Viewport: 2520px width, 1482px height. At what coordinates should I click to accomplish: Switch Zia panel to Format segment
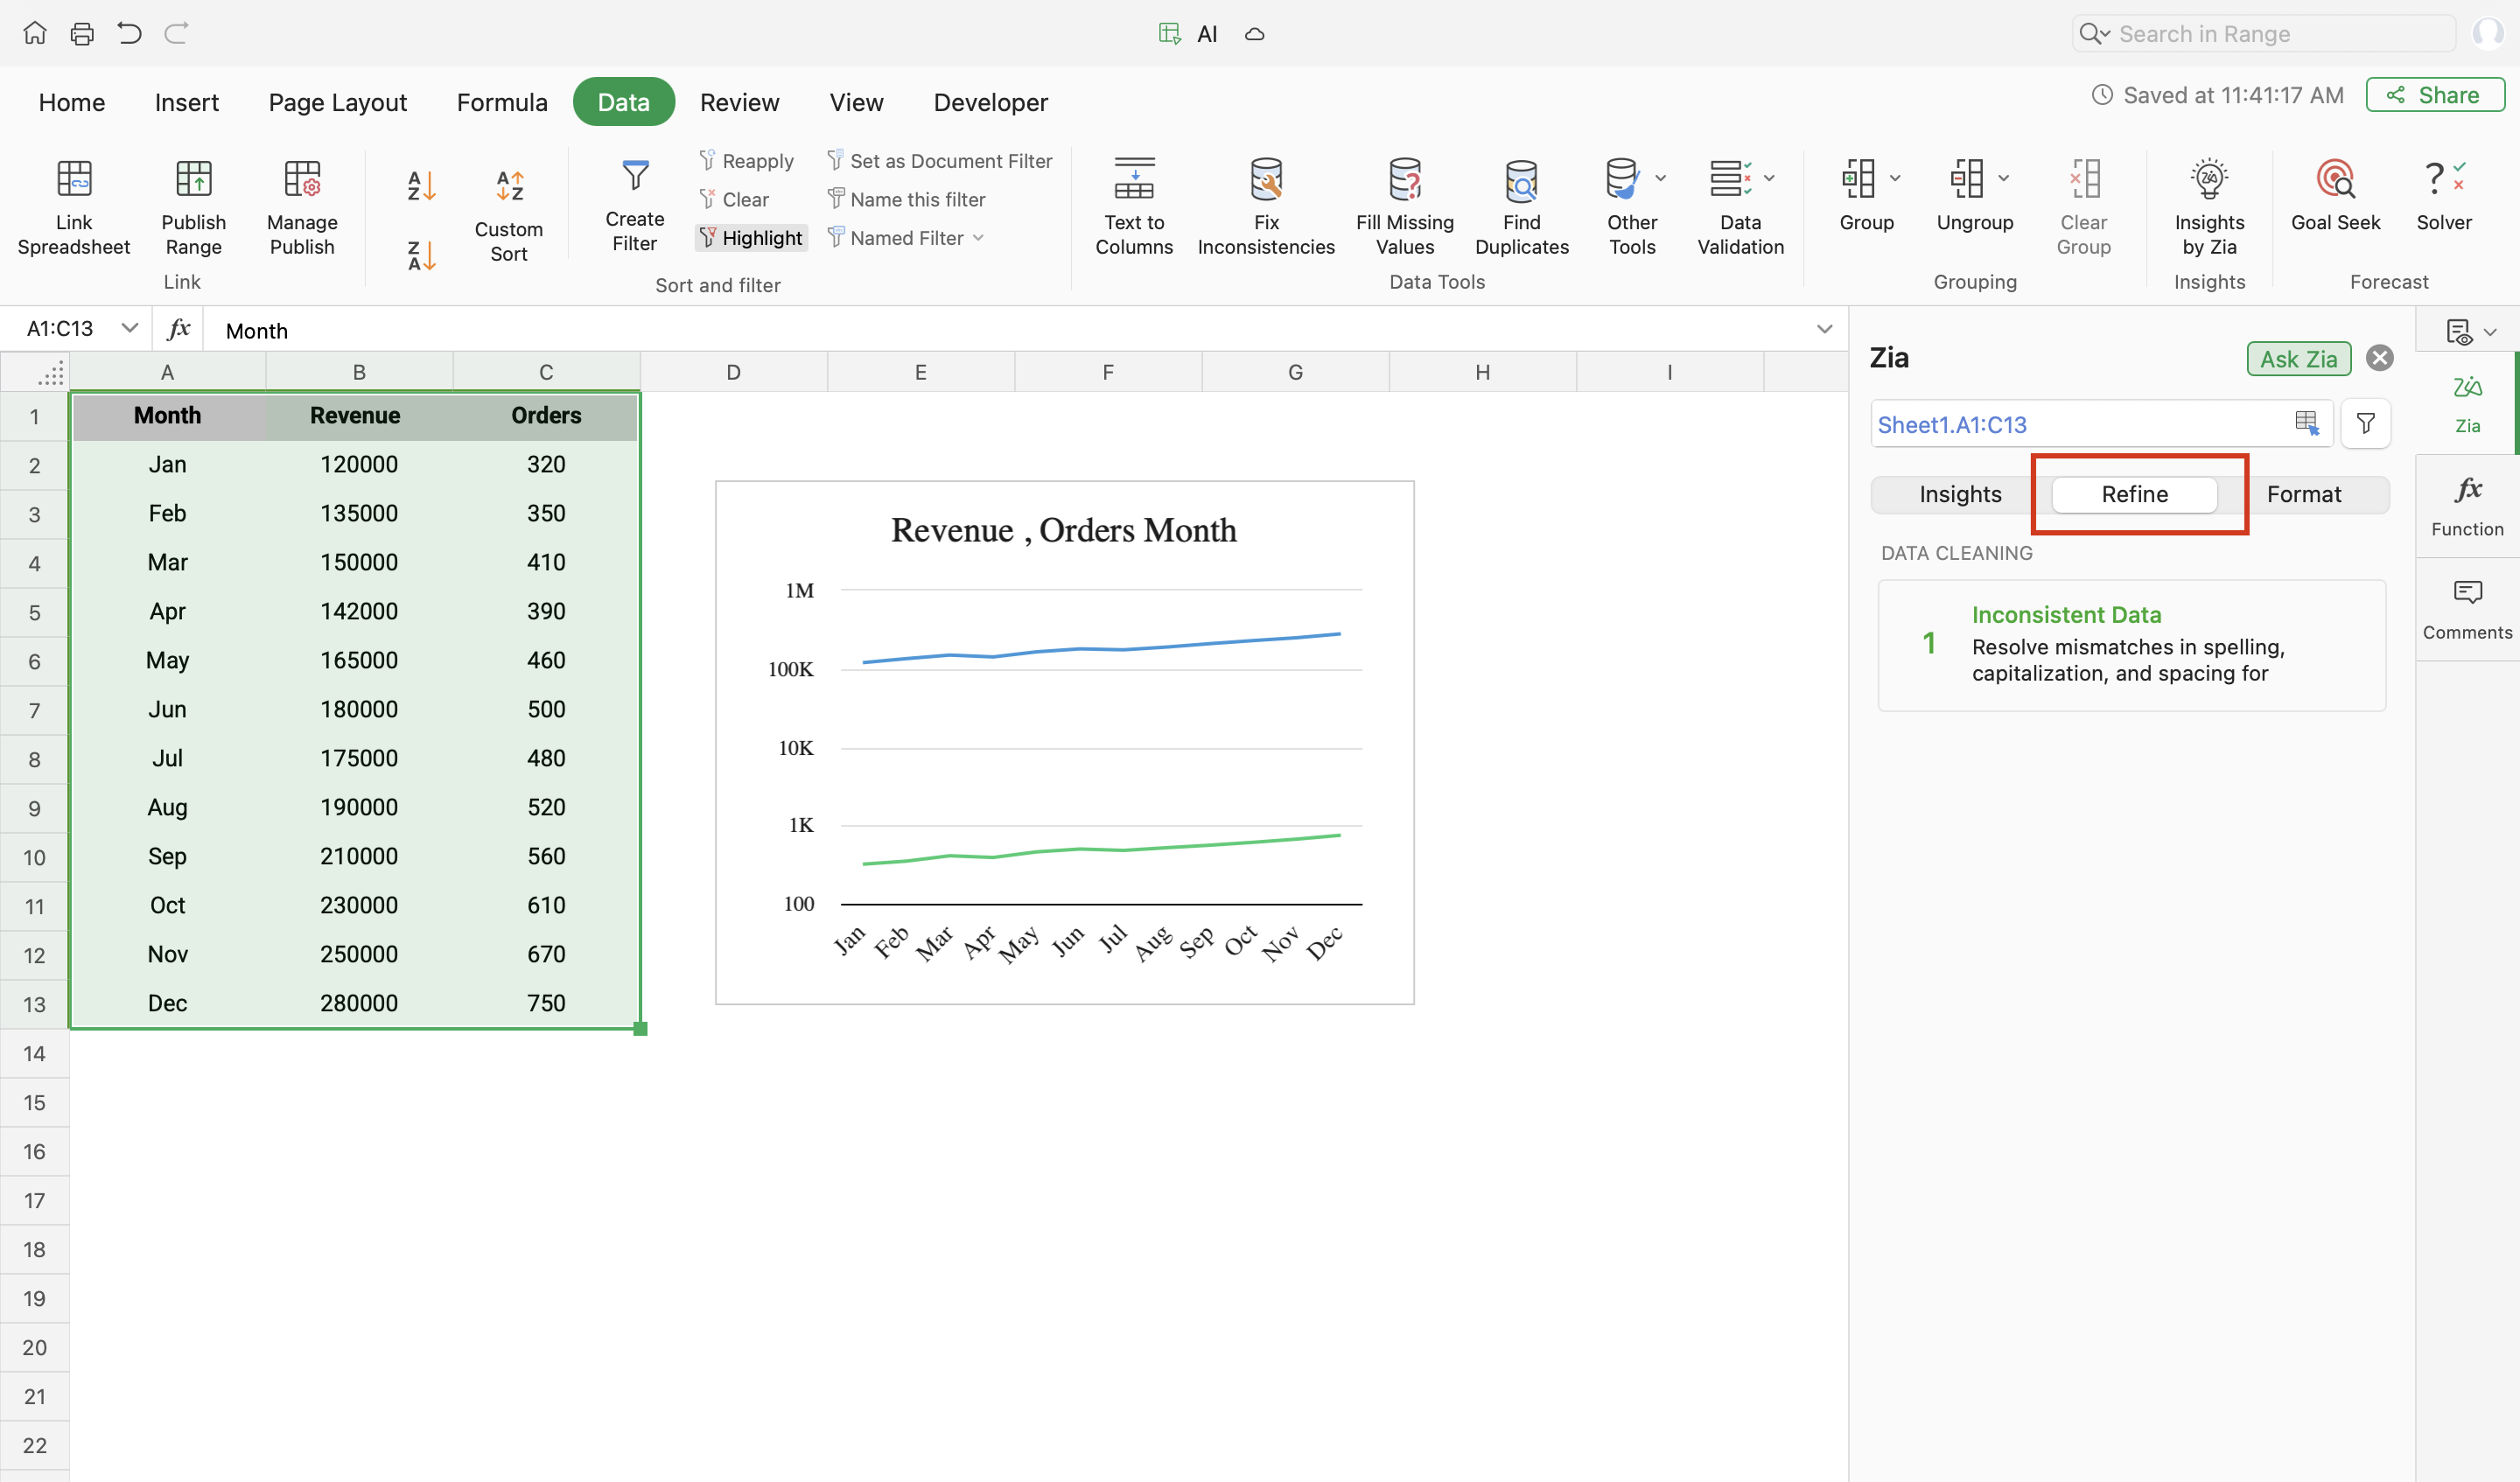click(2303, 494)
